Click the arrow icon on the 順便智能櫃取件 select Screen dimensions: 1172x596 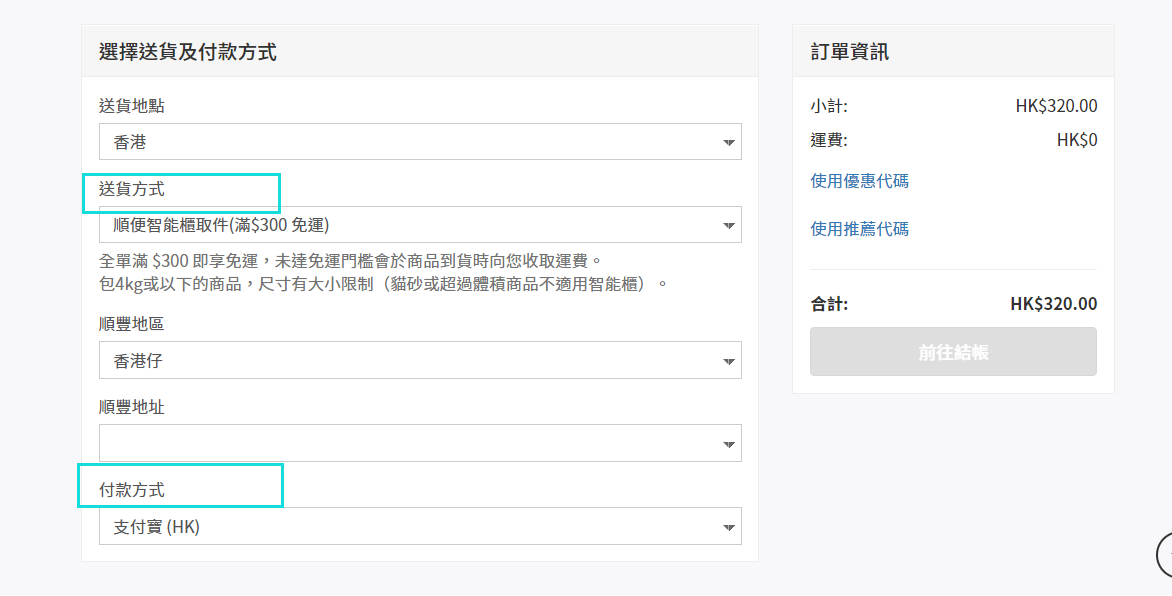coord(729,227)
